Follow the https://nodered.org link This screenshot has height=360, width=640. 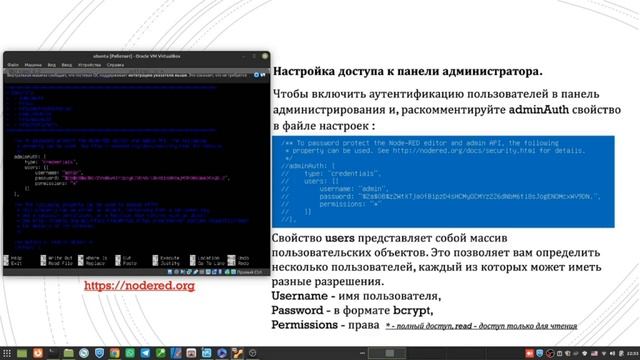coord(140,286)
